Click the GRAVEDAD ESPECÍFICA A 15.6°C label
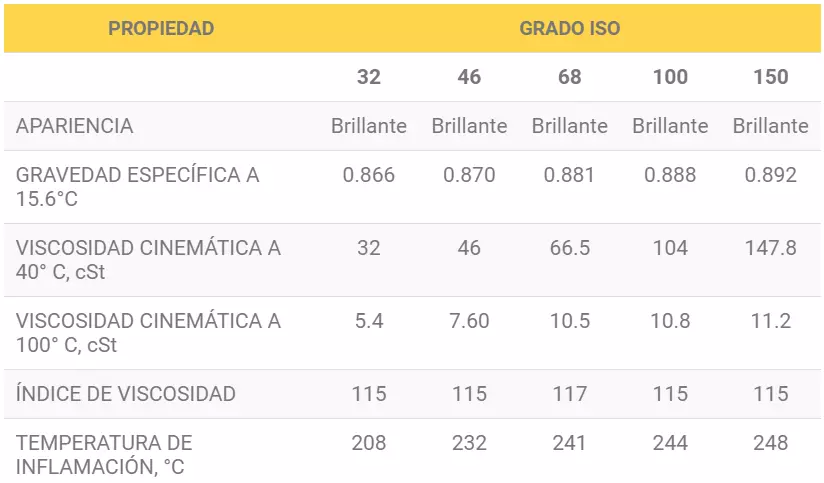This screenshot has height=483, width=824. (137, 187)
